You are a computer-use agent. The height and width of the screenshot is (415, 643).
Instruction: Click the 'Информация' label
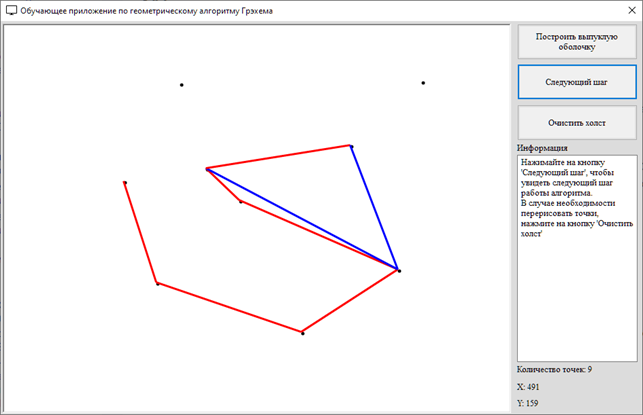542,148
